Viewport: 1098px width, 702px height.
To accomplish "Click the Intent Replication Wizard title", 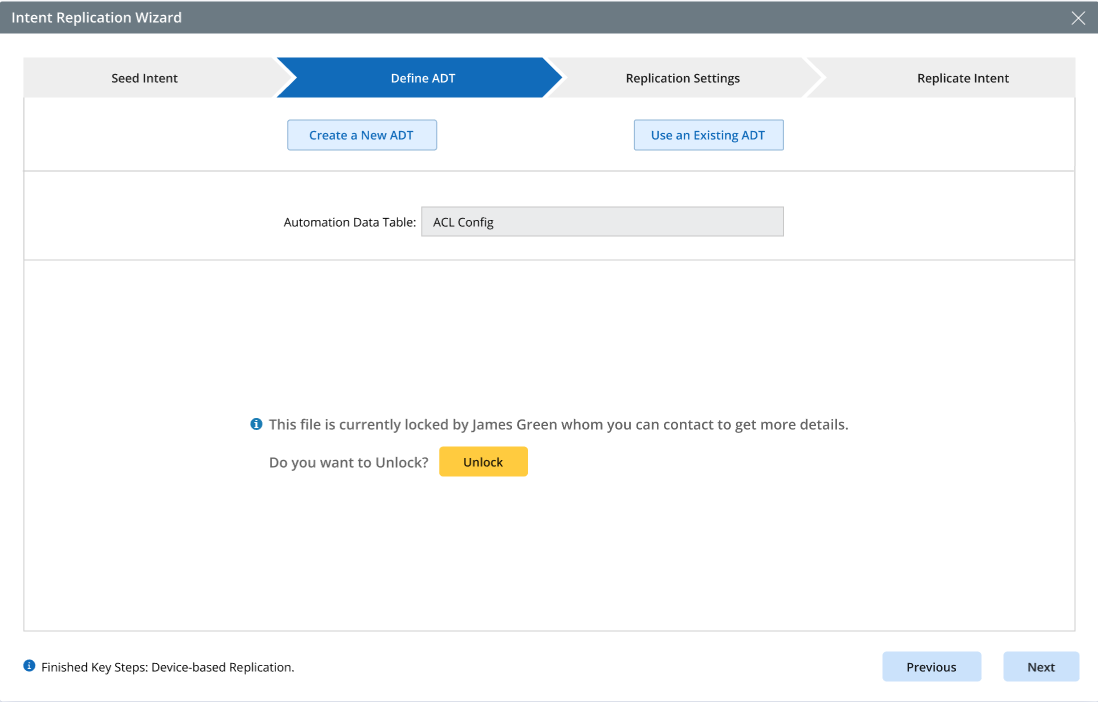I will click(97, 18).
